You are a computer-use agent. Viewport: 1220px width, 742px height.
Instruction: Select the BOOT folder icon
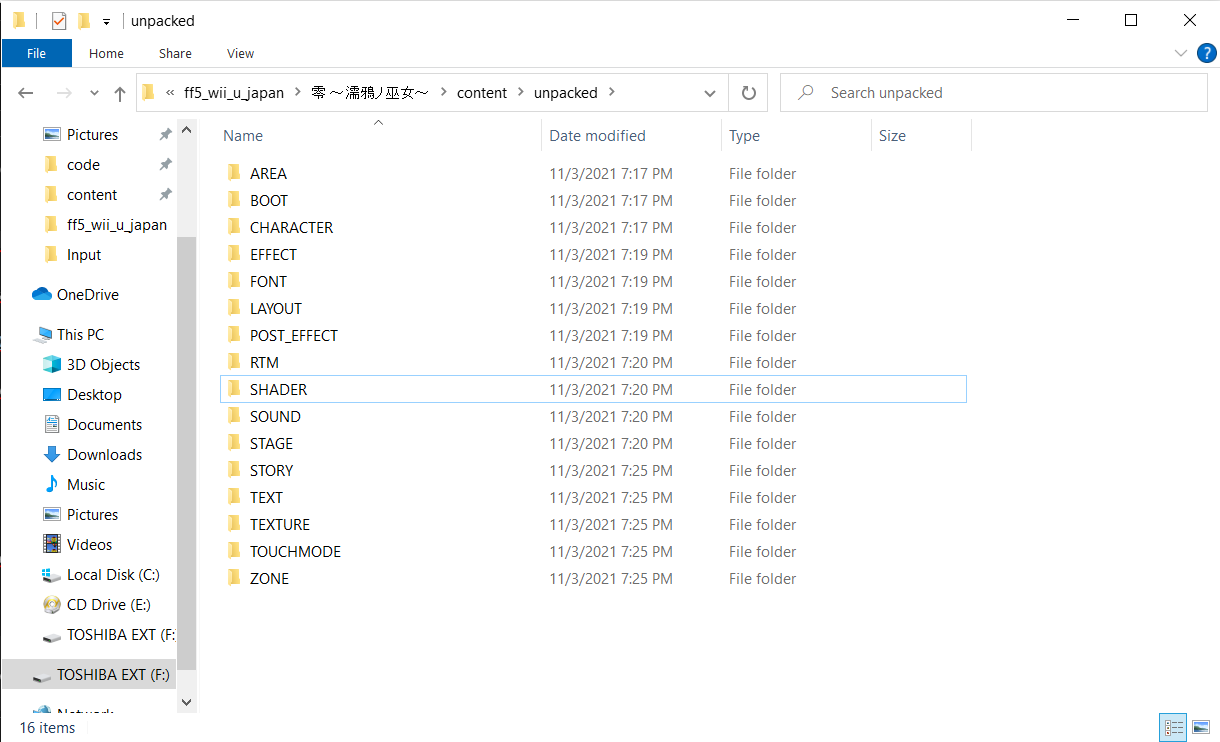point(233,200)
